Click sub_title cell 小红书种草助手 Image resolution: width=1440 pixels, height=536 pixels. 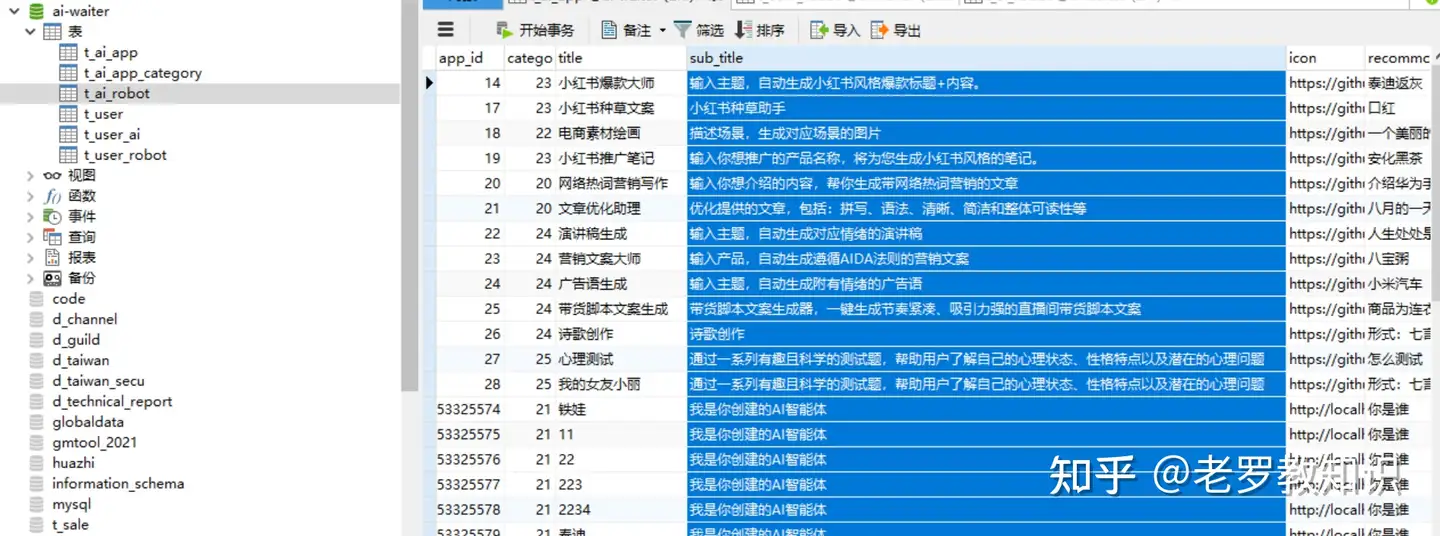click(x=986, y=108)
